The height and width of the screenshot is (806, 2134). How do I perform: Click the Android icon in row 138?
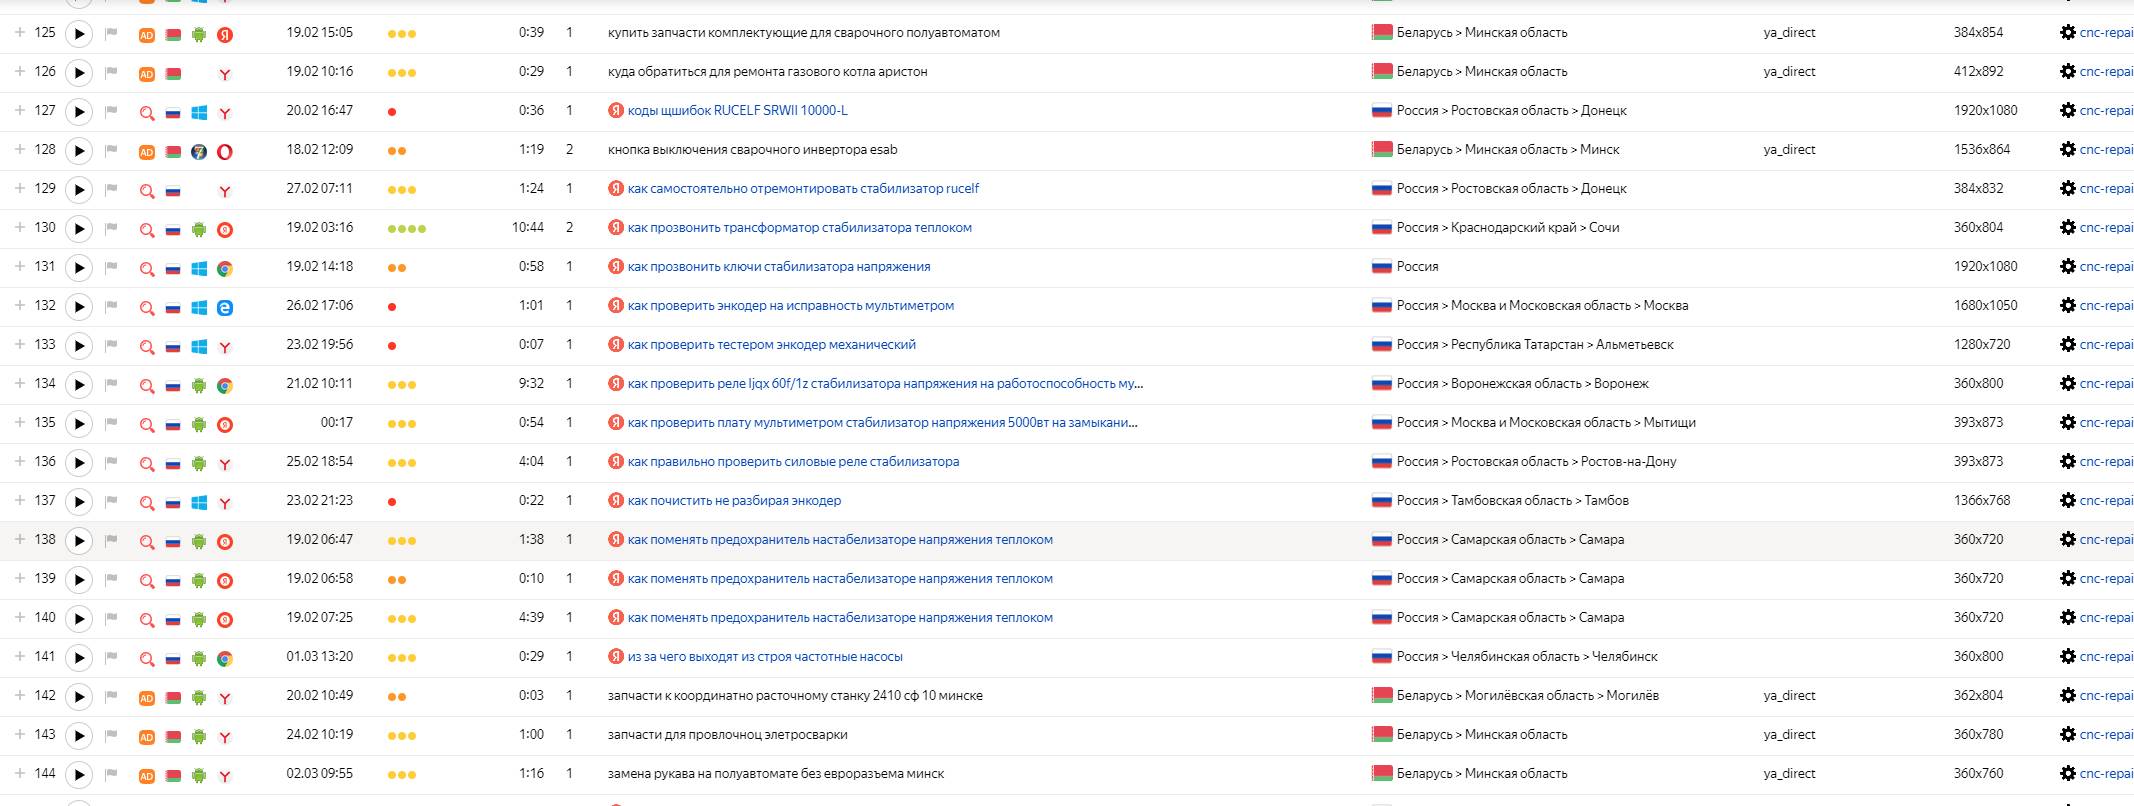199,541
